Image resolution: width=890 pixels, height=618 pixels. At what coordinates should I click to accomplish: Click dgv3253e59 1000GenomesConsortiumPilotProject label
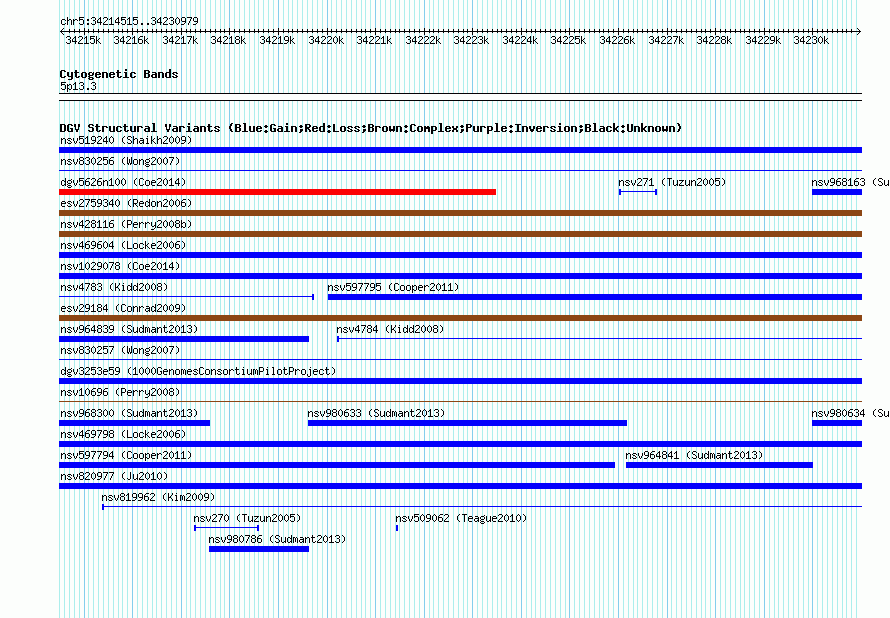click(198, 371)
